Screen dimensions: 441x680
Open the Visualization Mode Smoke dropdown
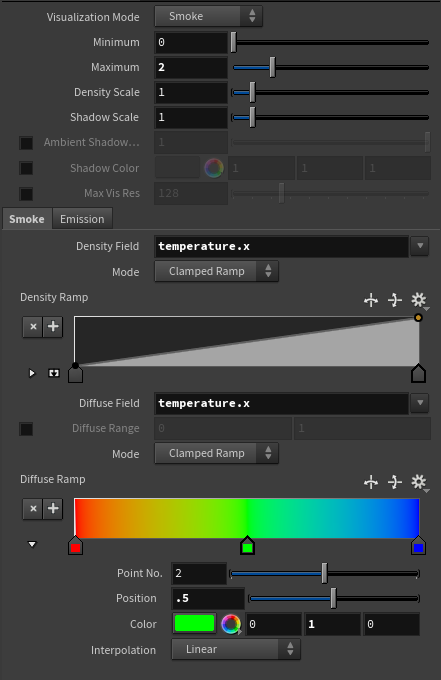tap(208, 16)
